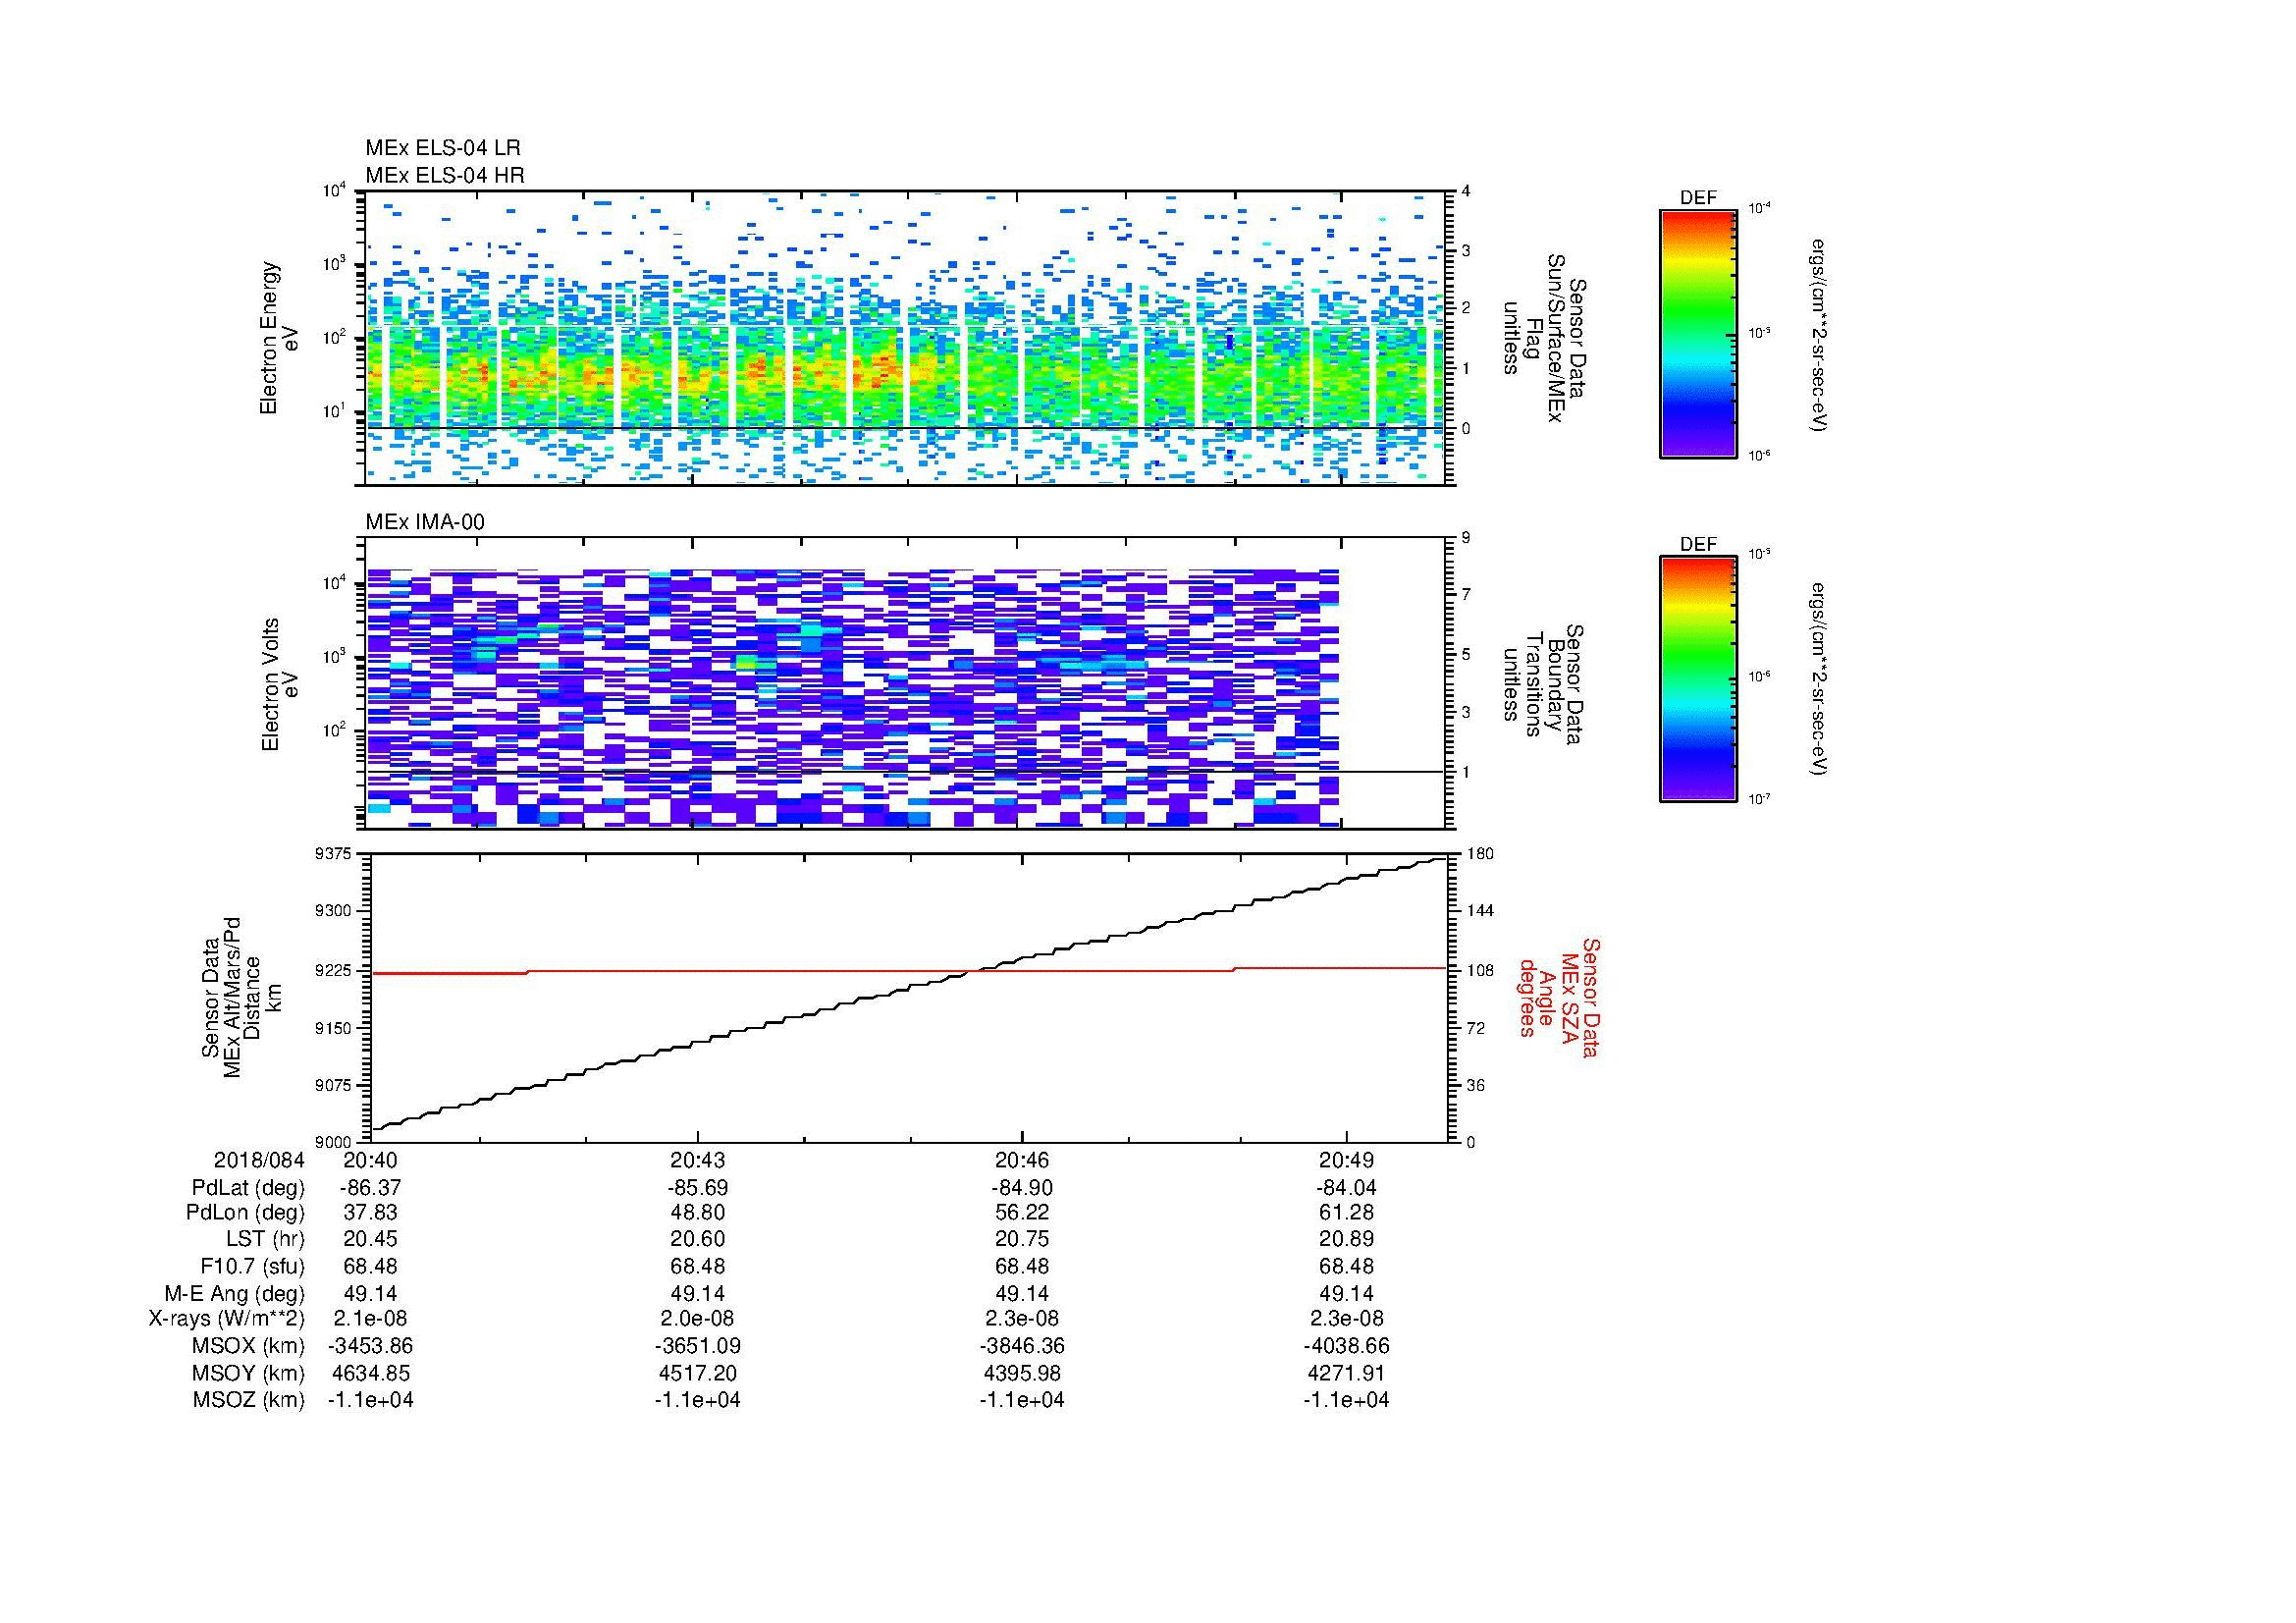Screen dimensions: 2296x1623
Task: Click the '9225' altitude axis tick
Action: click(x=335, y=970)
